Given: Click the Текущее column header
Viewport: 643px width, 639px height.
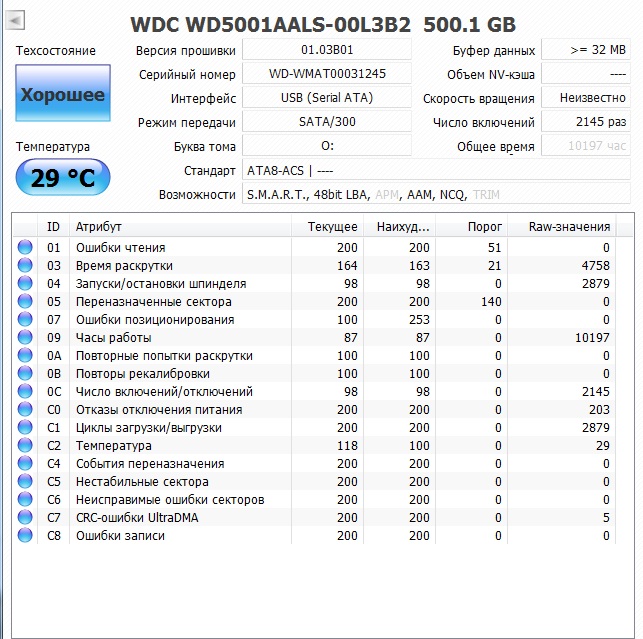Looking at the screenshot, I should point(327,227).
